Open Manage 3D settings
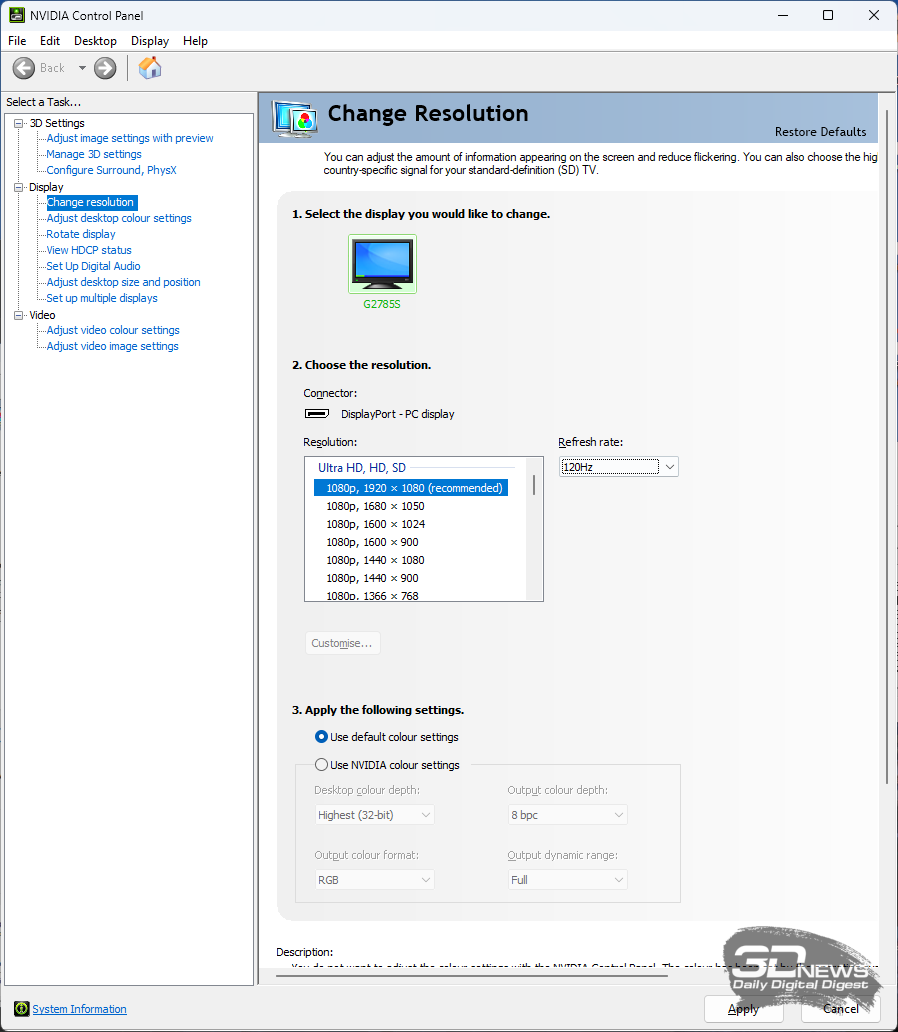This screenshot has height=1032, width=898. tap(94, 154)
